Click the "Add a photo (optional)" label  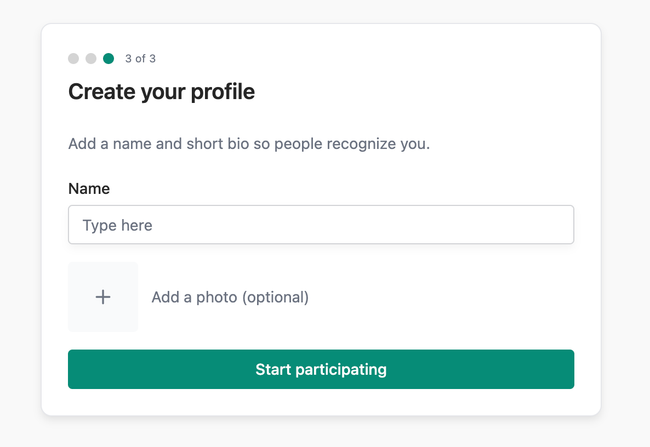230,297
